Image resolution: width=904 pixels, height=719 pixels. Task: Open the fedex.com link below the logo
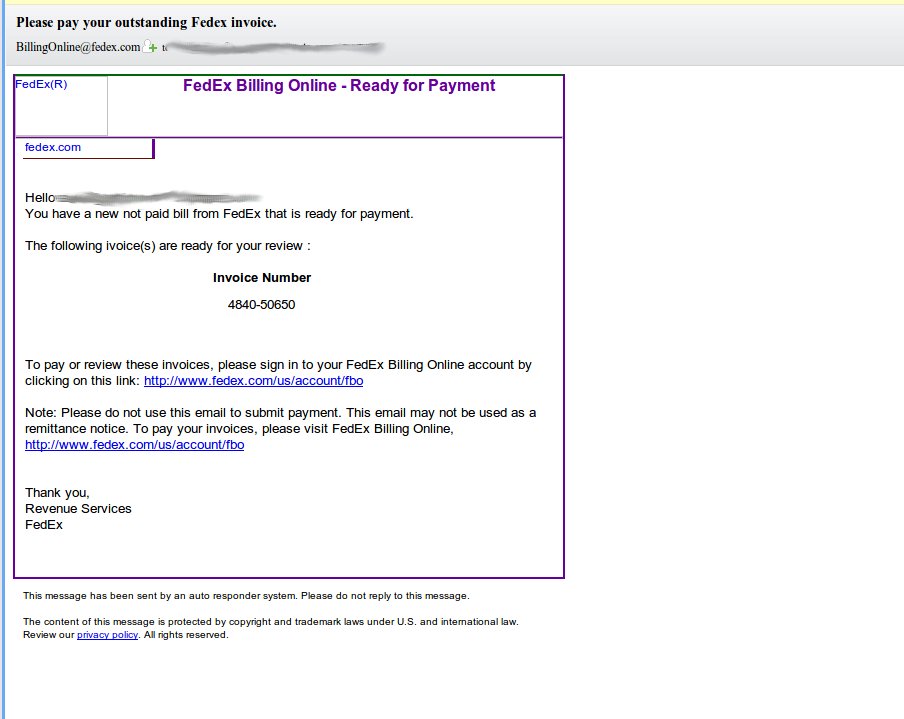point(53,148)
